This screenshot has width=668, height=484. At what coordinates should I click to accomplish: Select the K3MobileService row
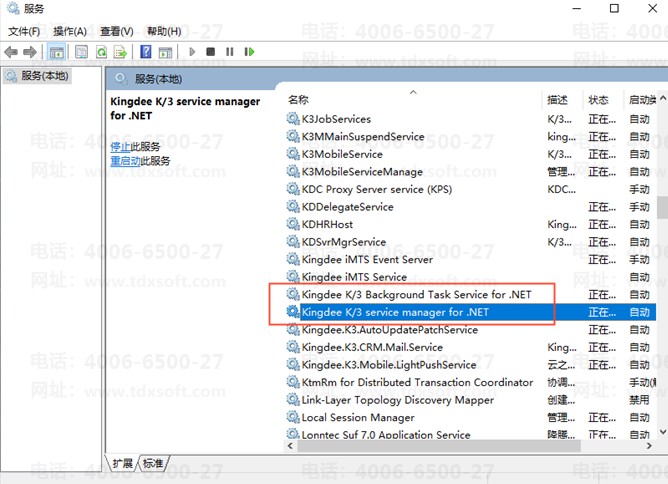pyautogui.click(x=470, y=154)
